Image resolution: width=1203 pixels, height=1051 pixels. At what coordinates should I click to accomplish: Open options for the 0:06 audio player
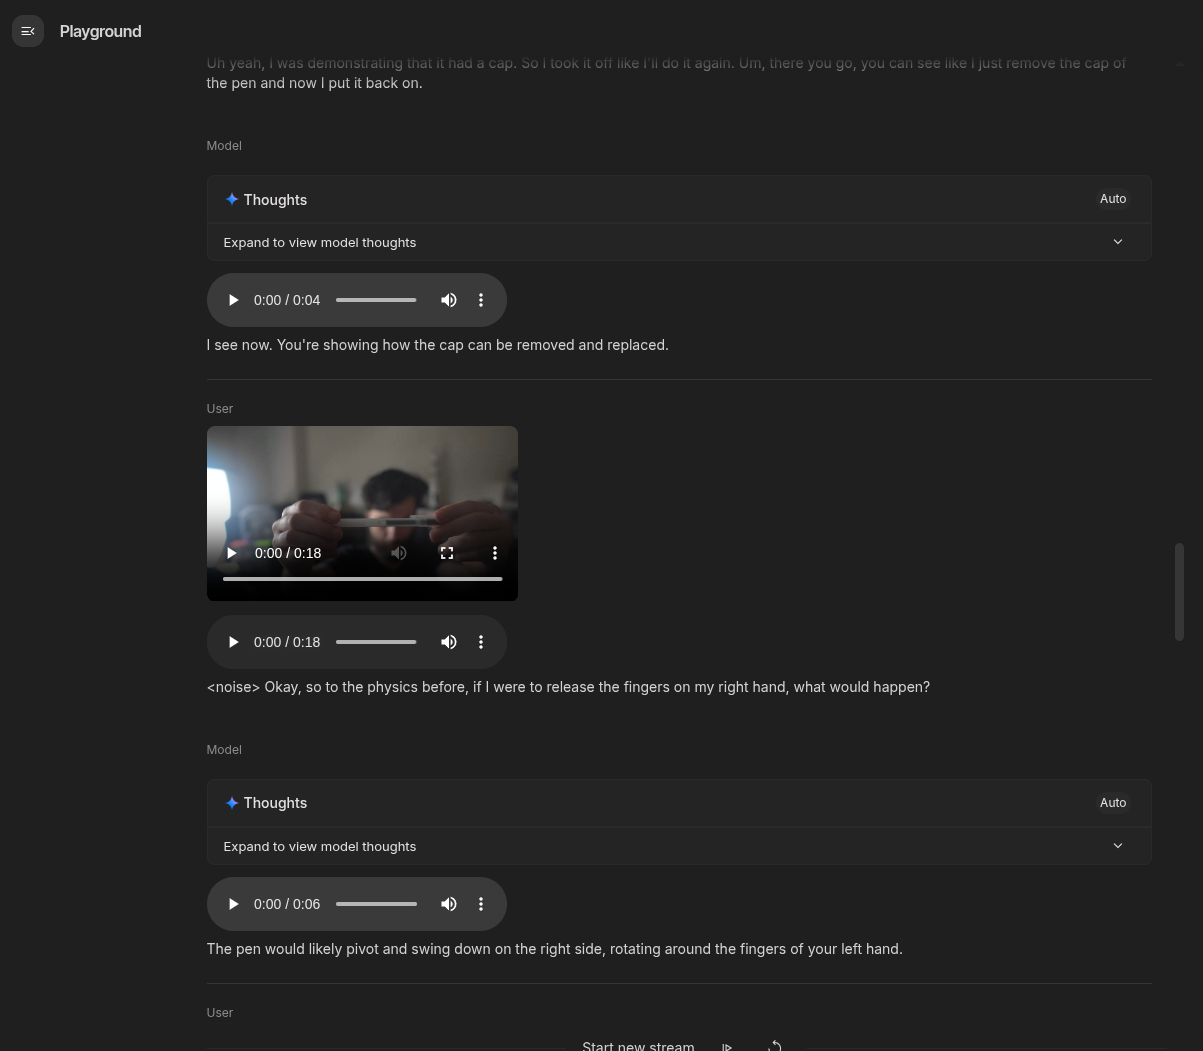481,904
